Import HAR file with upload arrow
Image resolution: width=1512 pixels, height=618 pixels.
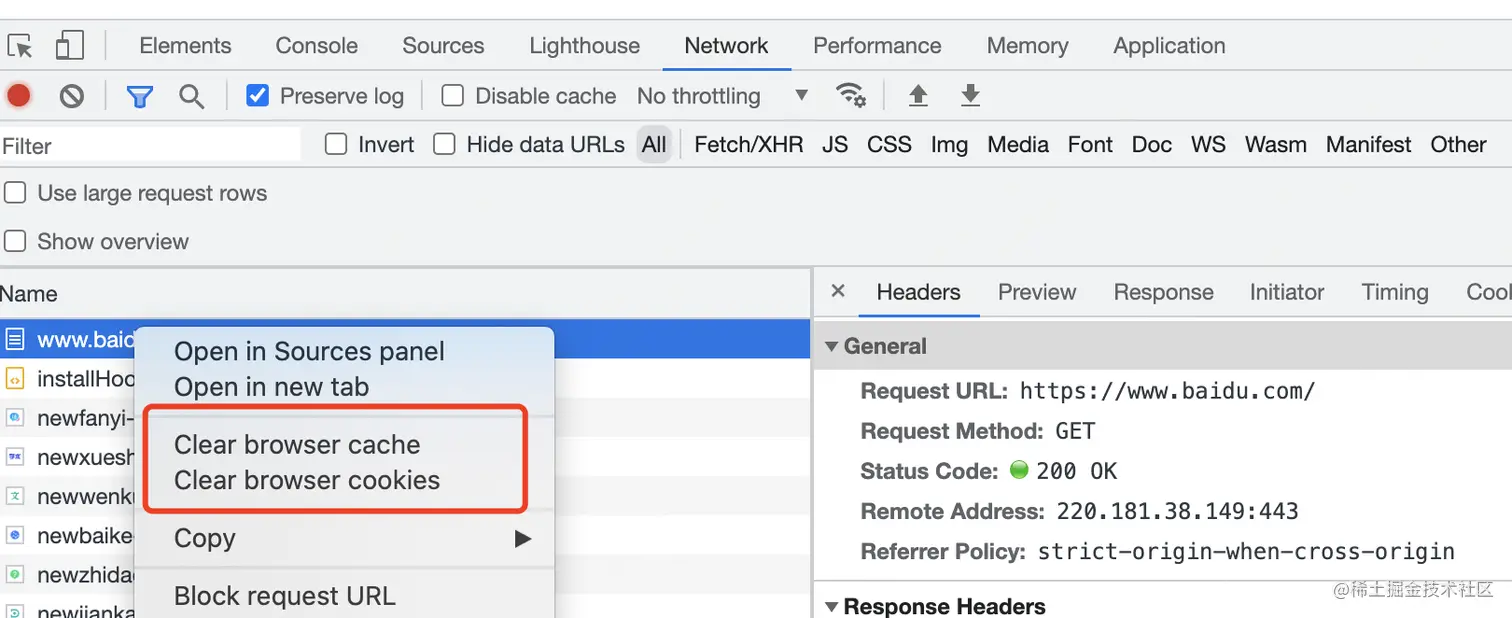point(917,96)
